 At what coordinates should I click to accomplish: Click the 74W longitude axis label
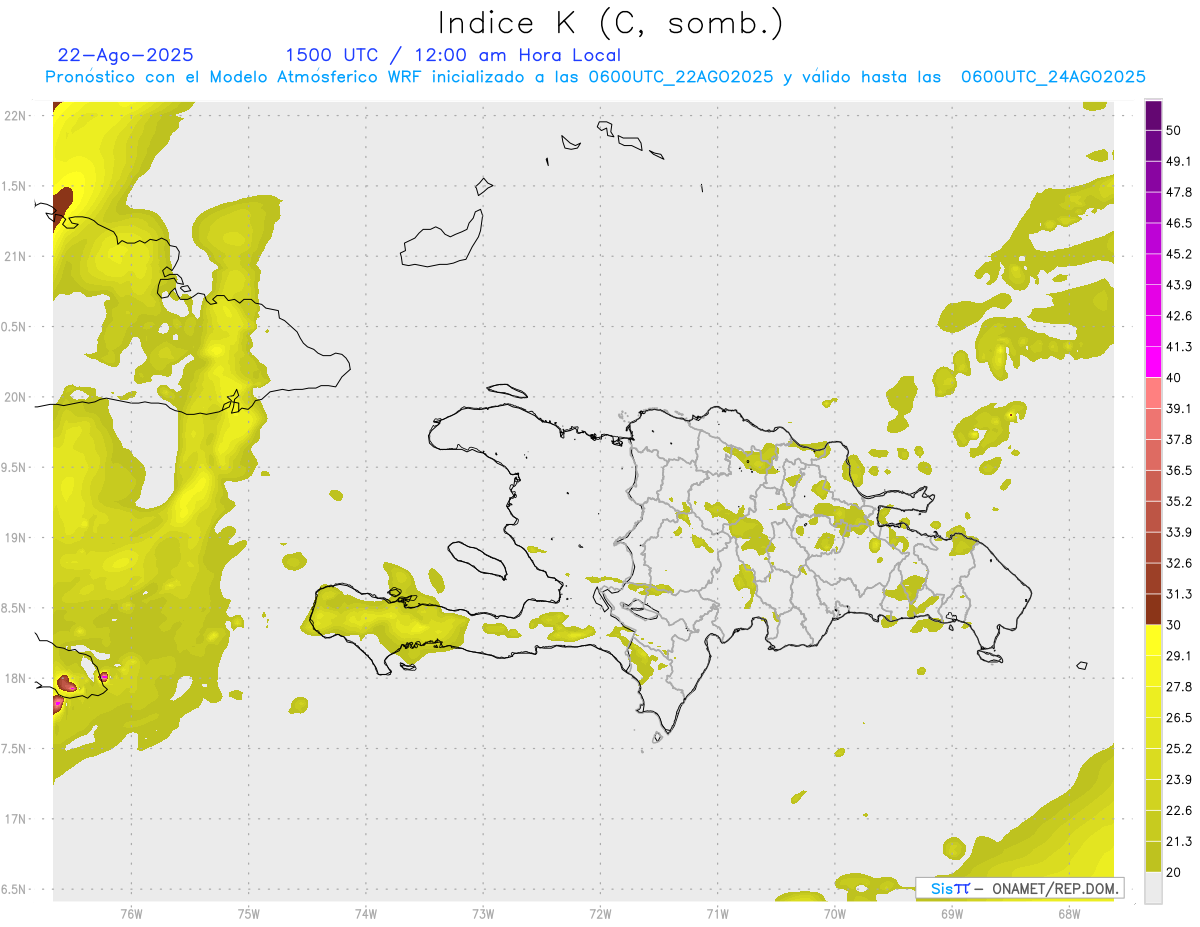pyautogui.click(x=366, y=912)
